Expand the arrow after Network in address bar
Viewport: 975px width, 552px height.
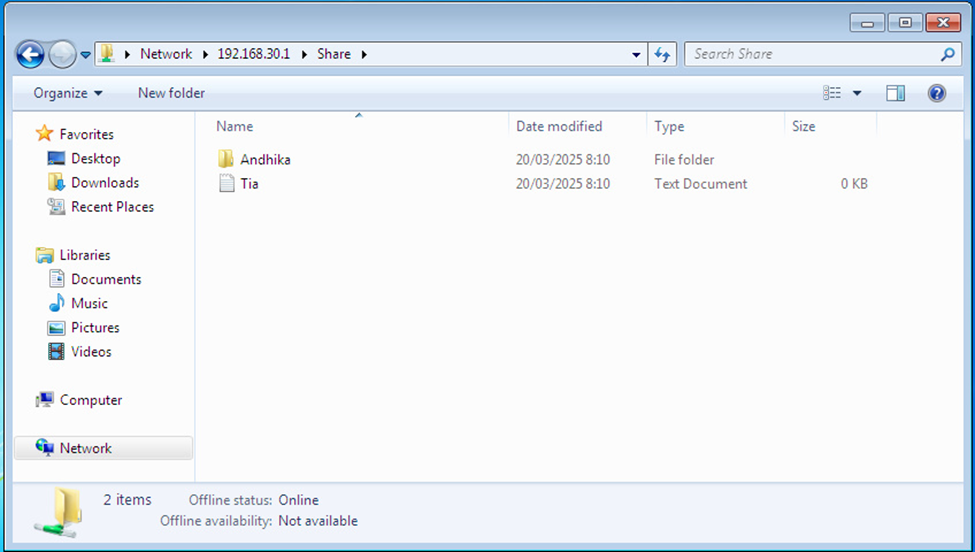205,55
